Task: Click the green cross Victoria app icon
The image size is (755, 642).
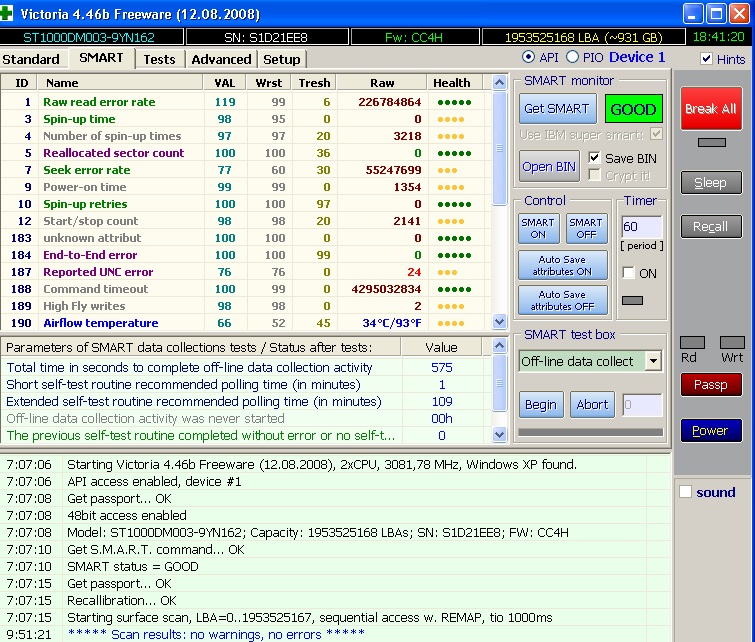Action: [x=6, y=13]
